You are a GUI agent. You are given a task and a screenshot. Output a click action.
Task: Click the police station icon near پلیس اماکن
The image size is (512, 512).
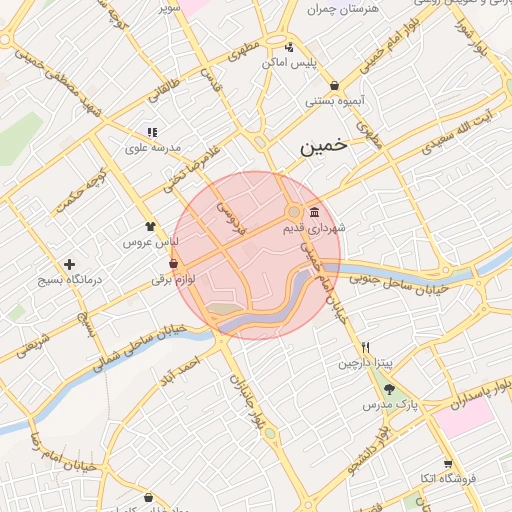[x=289, y=47]
